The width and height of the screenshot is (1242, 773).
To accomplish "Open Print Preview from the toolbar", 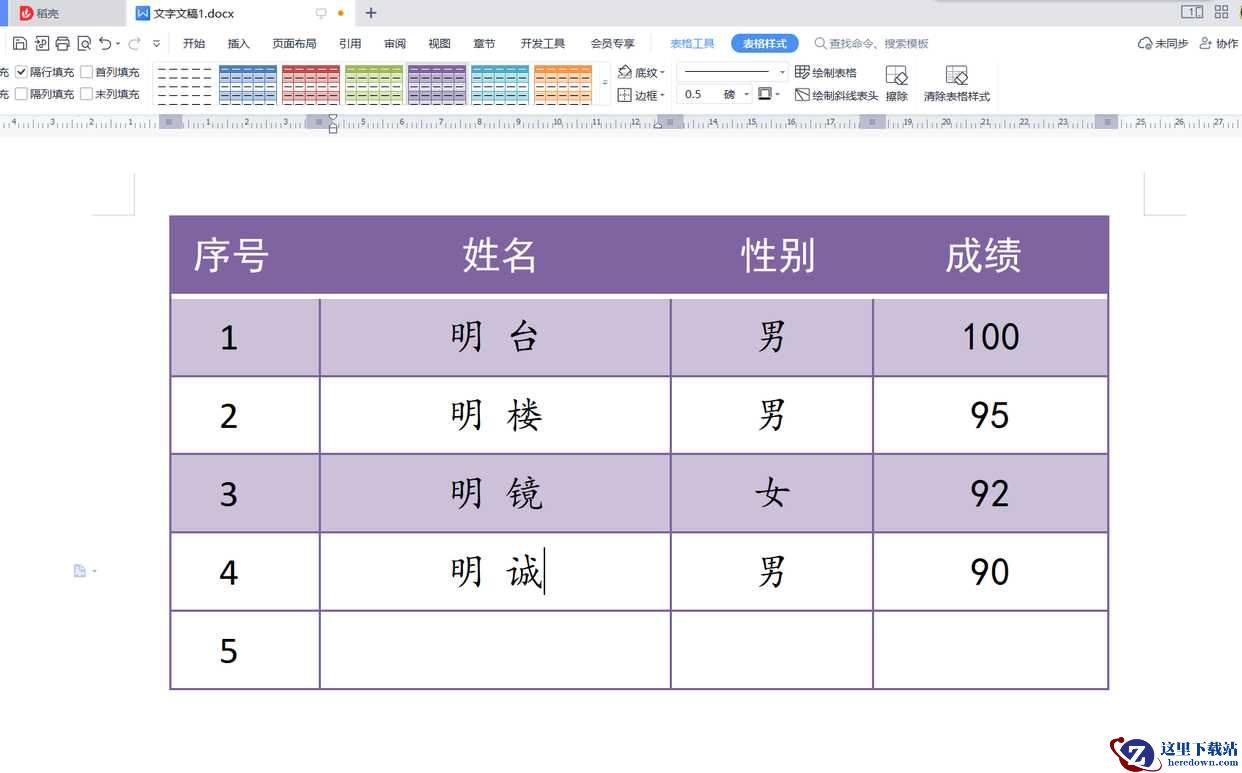I will (84, 43).
